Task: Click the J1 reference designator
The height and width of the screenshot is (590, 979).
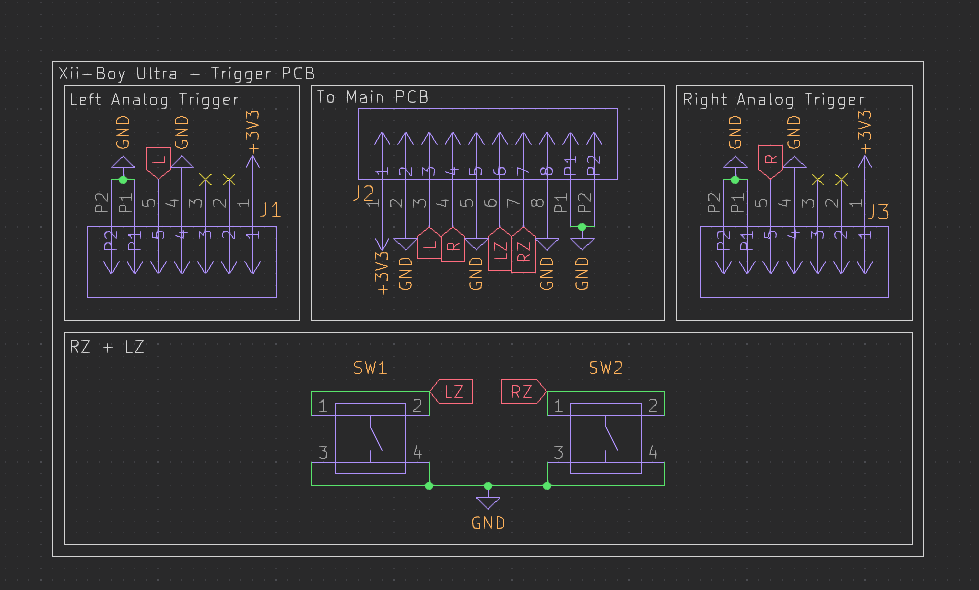Action: 270,210
